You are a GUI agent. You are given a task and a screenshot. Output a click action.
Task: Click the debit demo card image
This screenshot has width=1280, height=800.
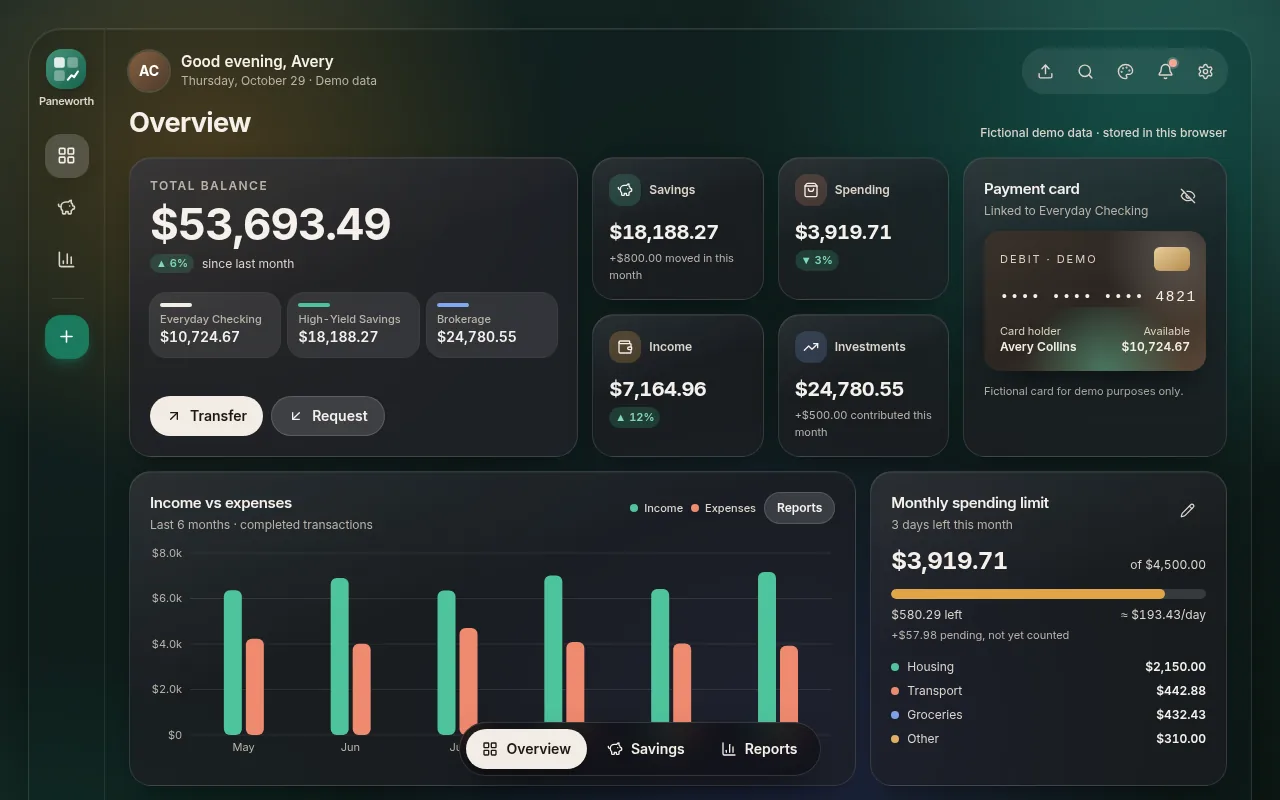1095,301
